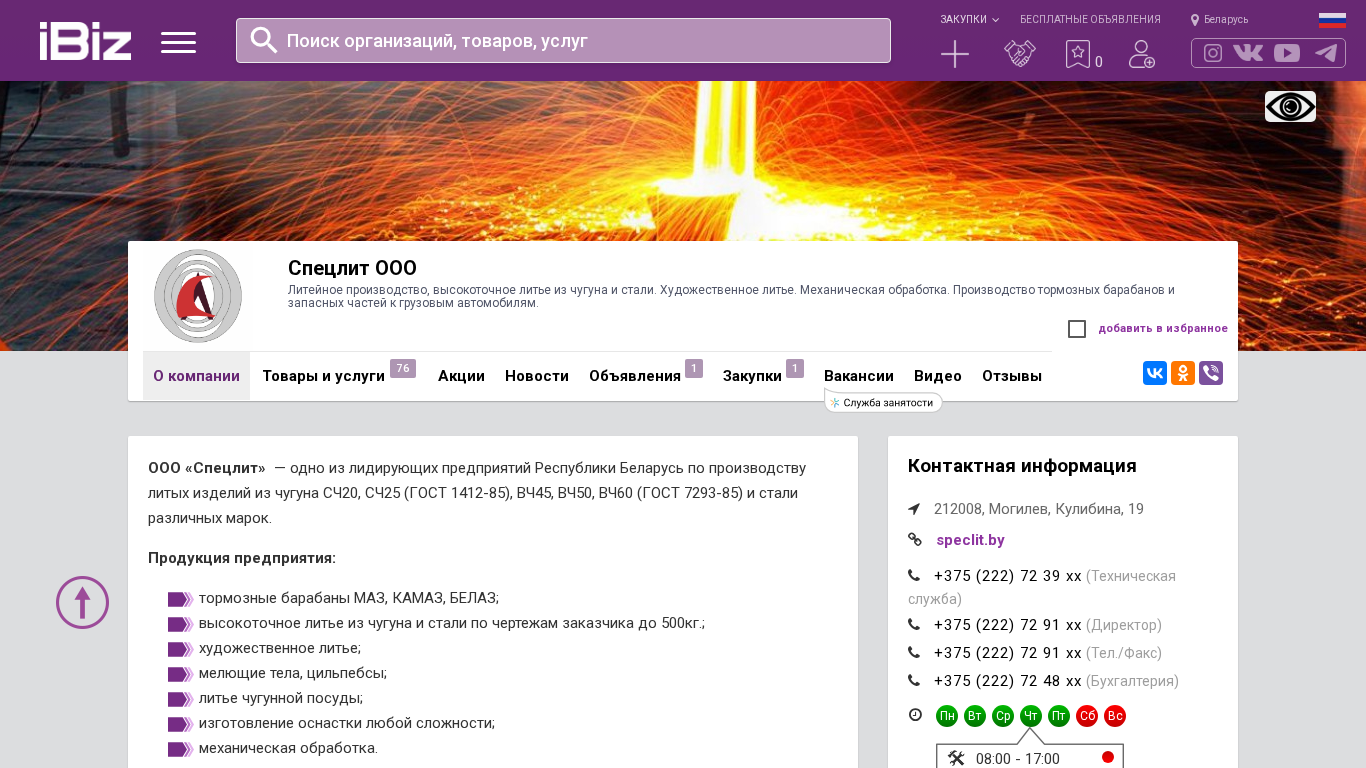The image size is (1366, 768).
Task: Open the Отзывы tab
Action: pos(1012,376)
